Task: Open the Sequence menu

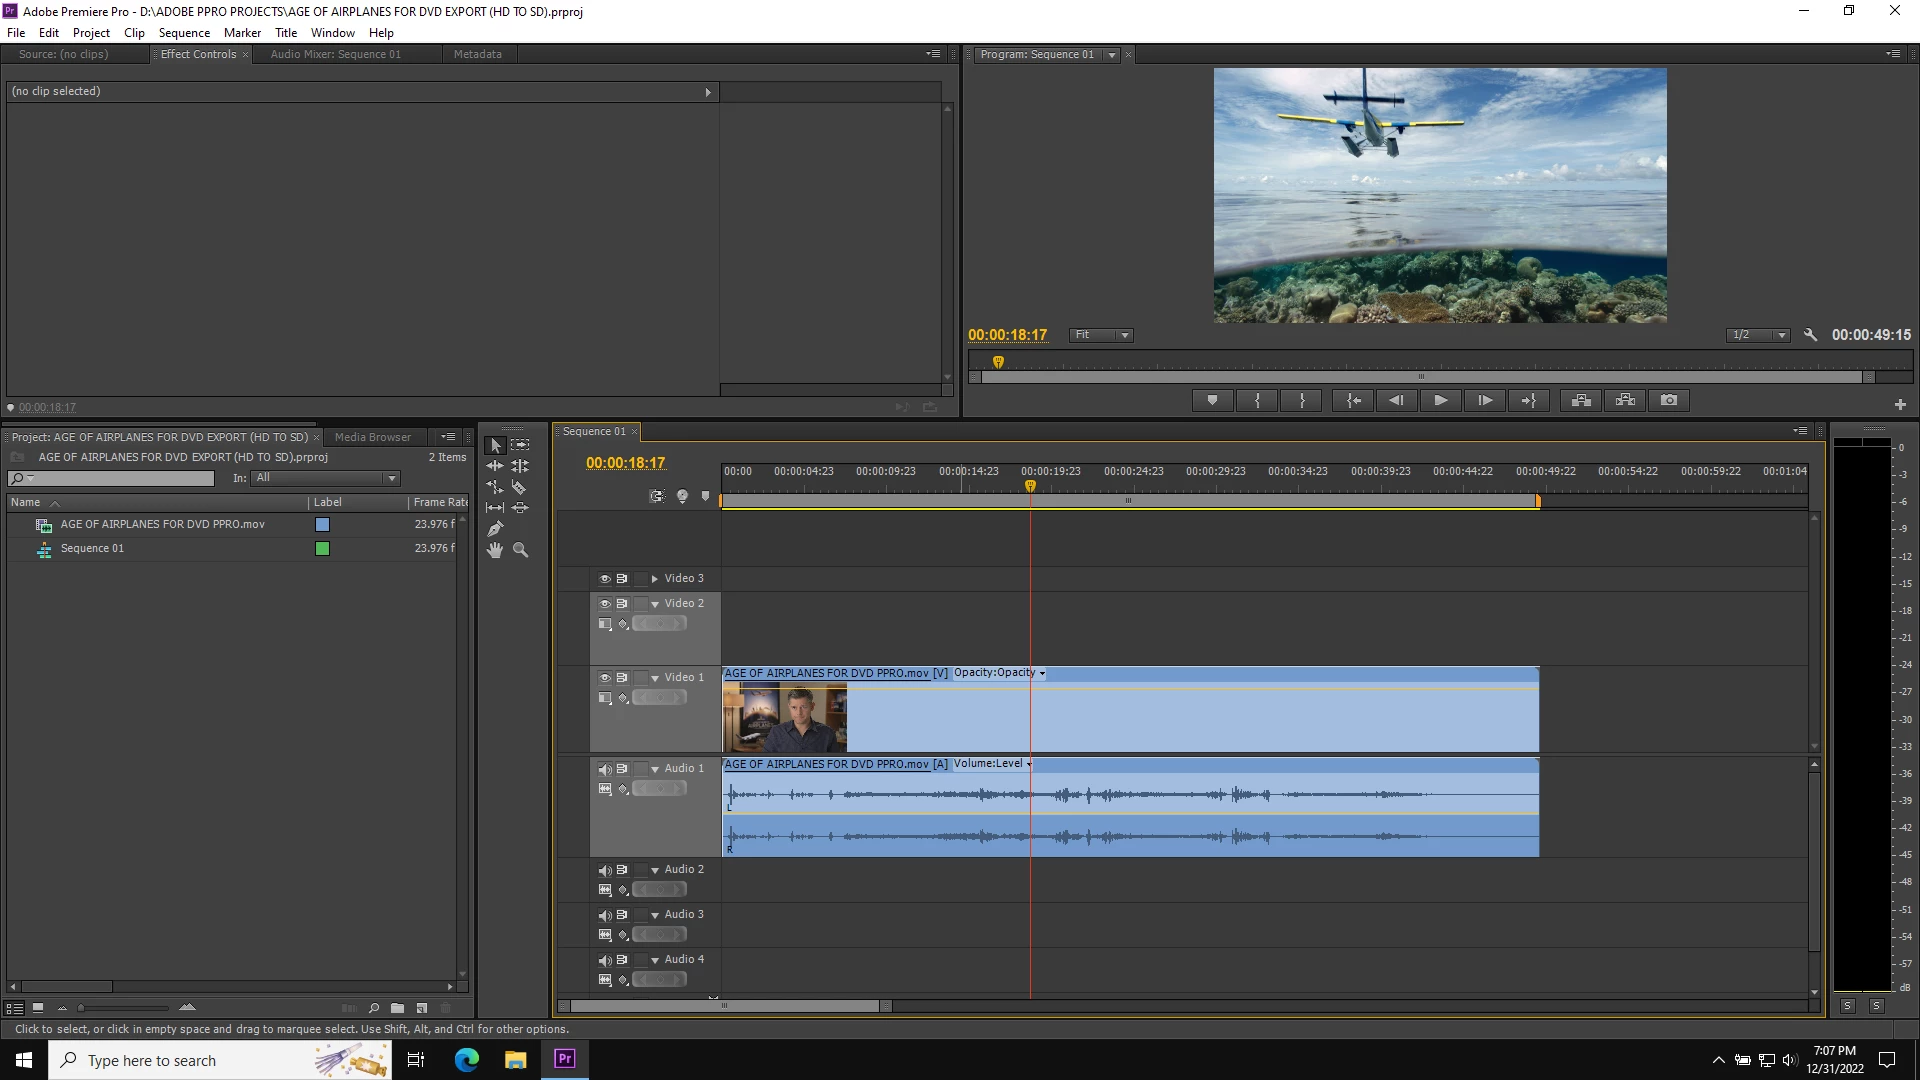Action: 184,33
